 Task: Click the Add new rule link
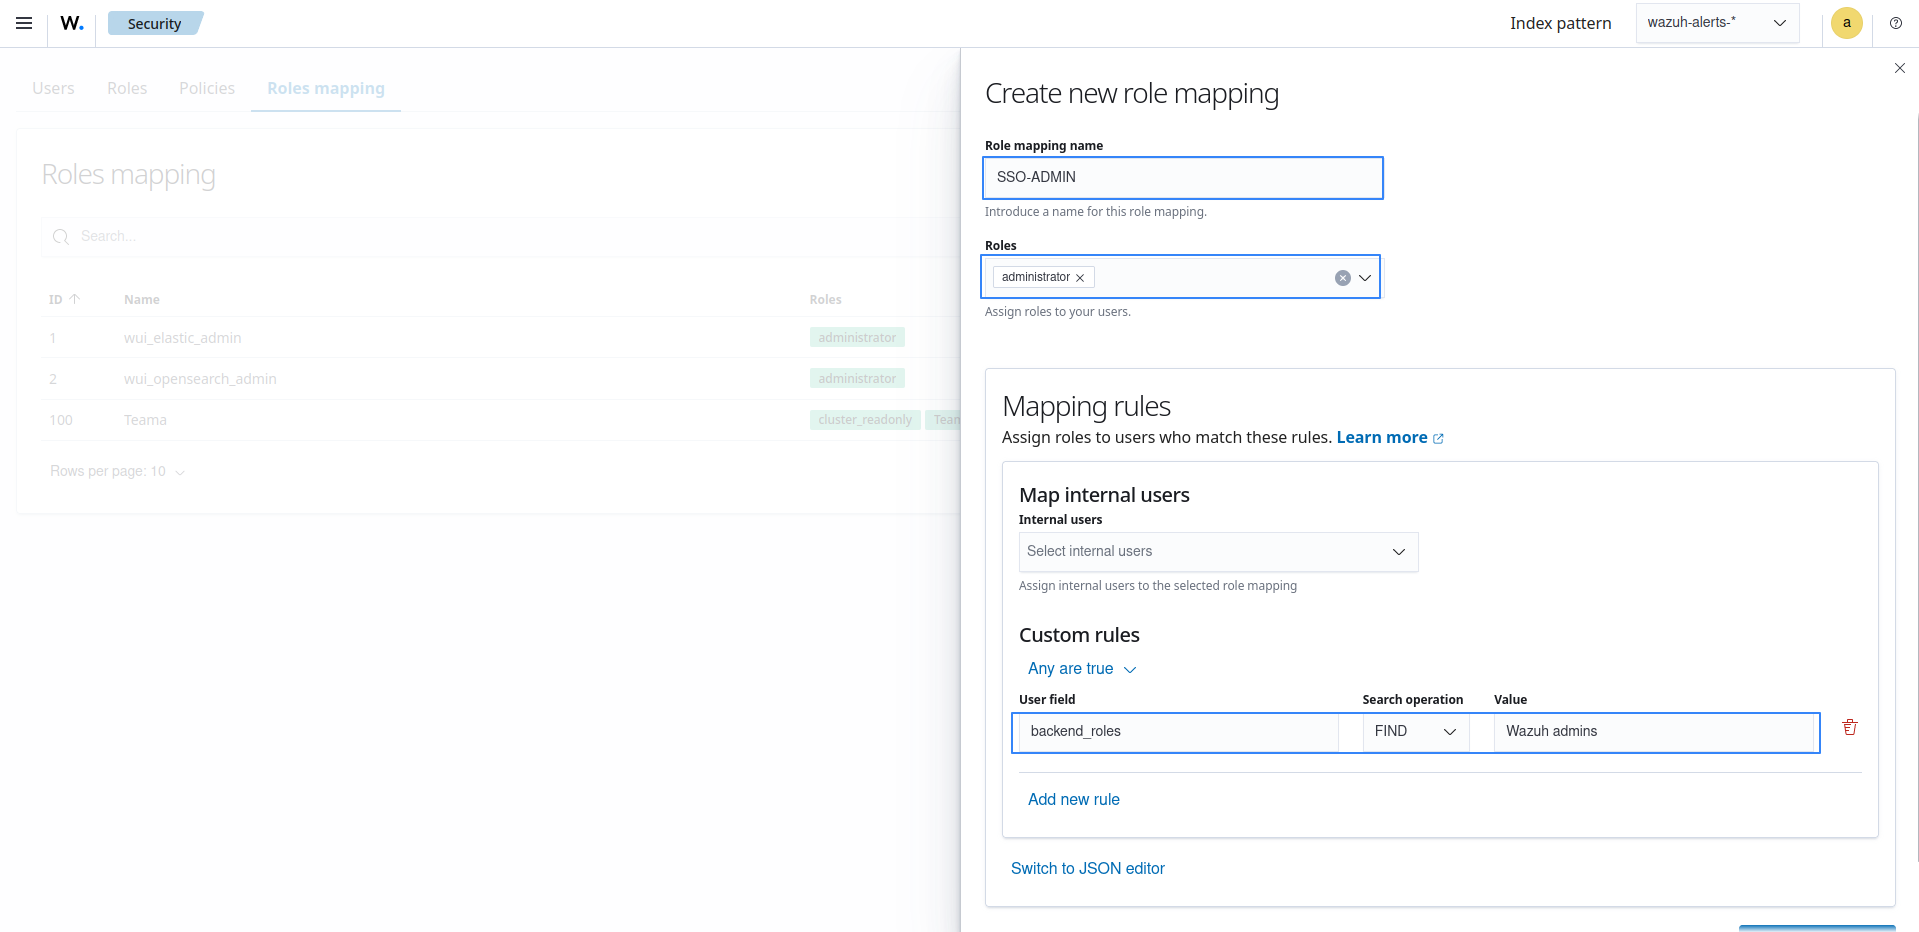click(x=1073, y=799)
